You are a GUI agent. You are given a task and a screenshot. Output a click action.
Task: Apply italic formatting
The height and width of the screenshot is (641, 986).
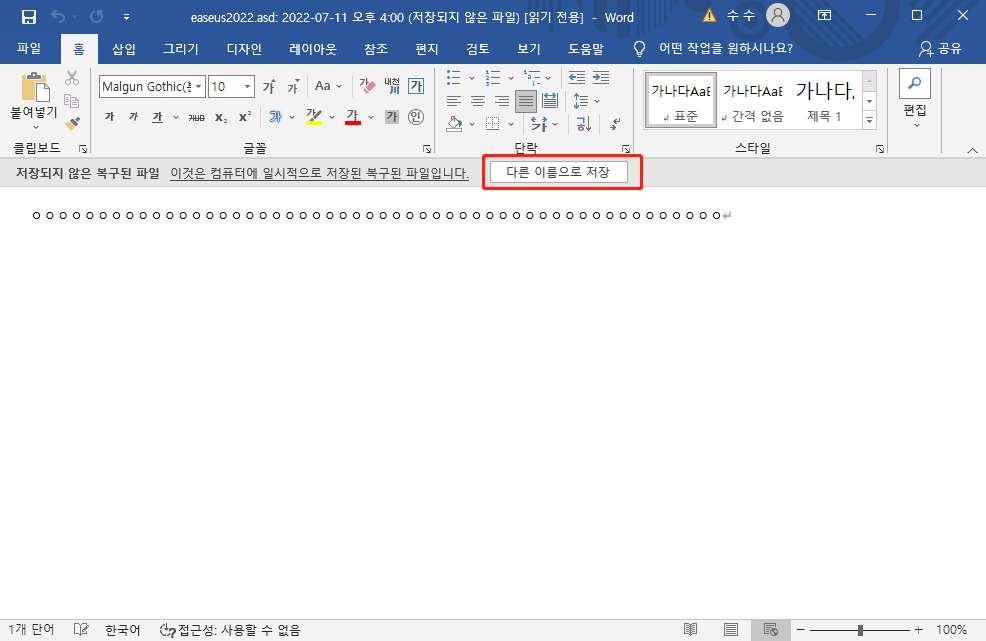click(132, 116)
